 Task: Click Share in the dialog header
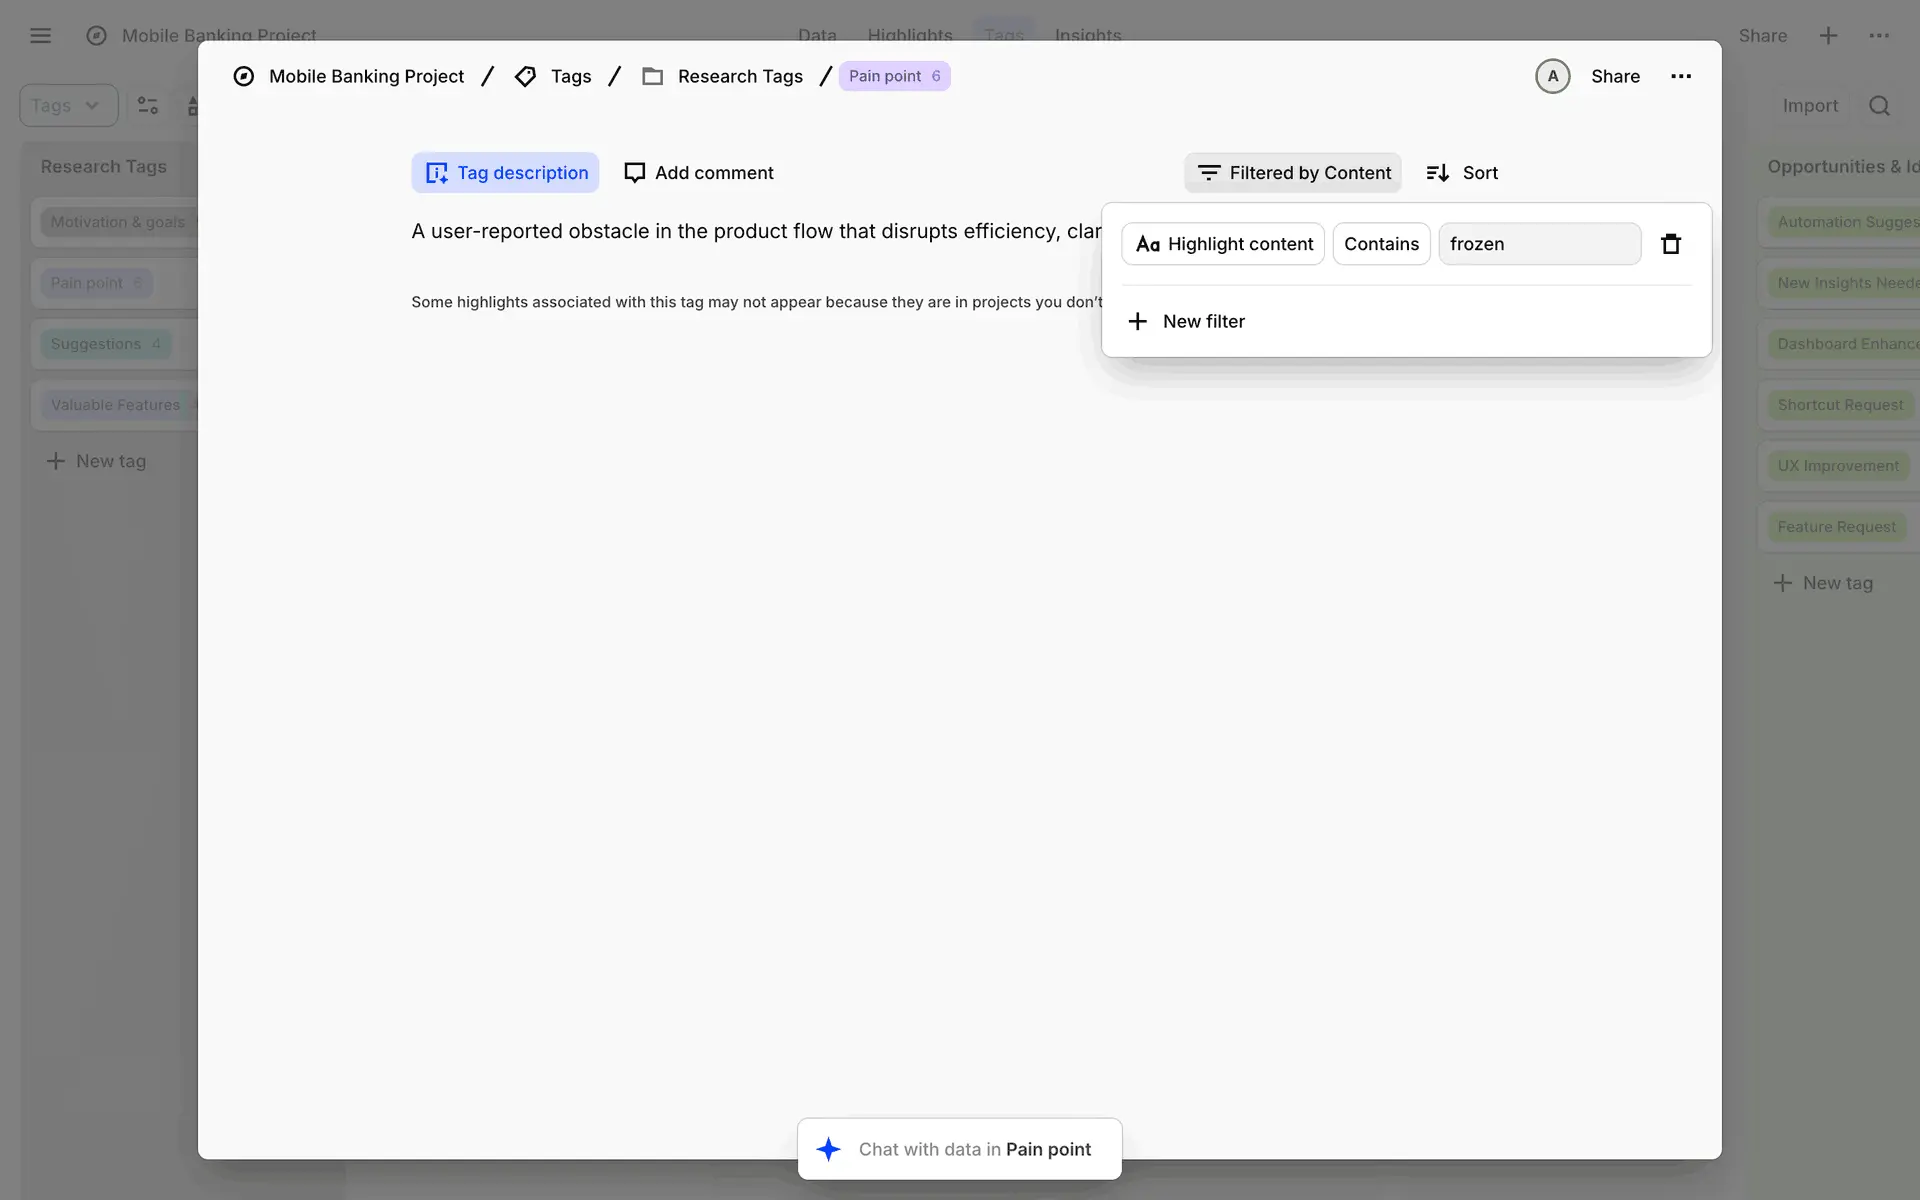click(1615, 77)
